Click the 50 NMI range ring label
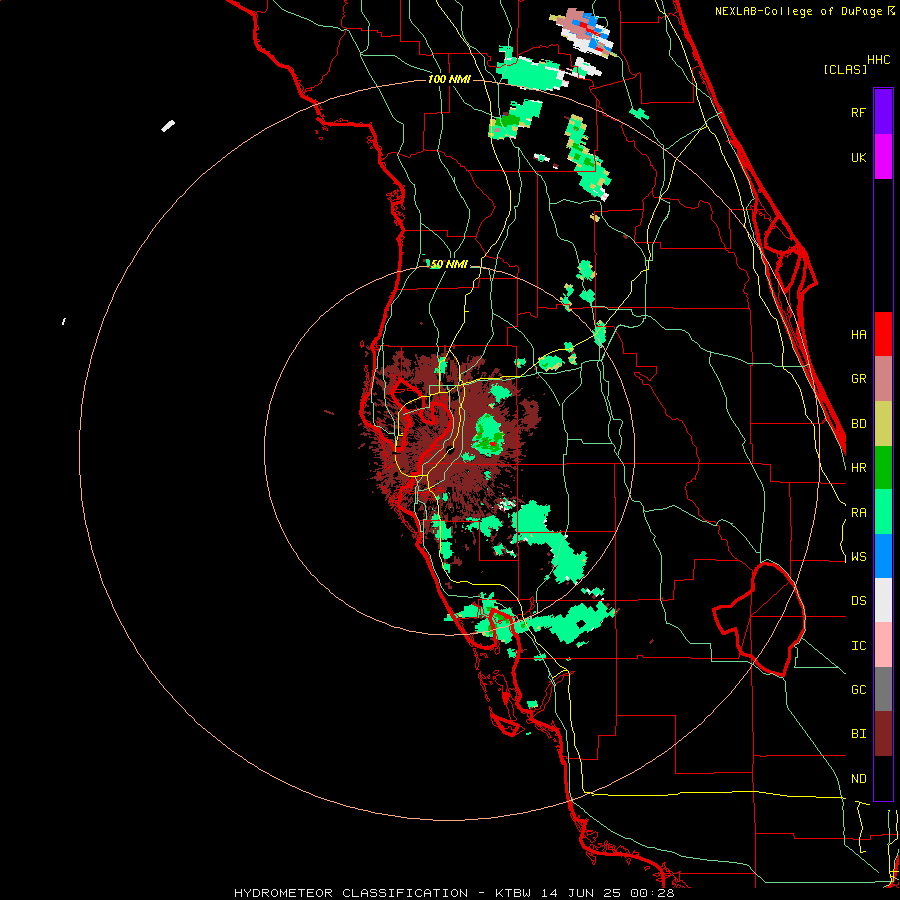This screenshot has width=900, height=900. point(449,264)
